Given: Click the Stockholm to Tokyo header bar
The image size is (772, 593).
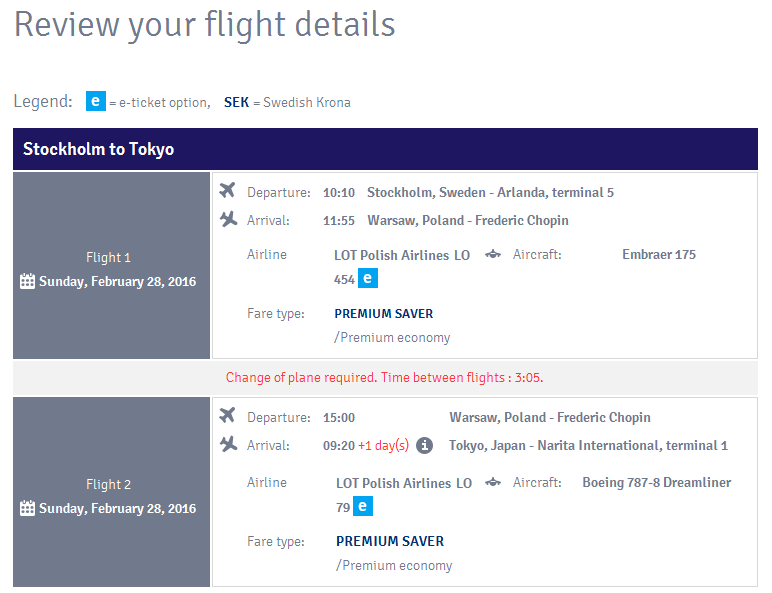Looking at the screenshot, I should 385,149.
